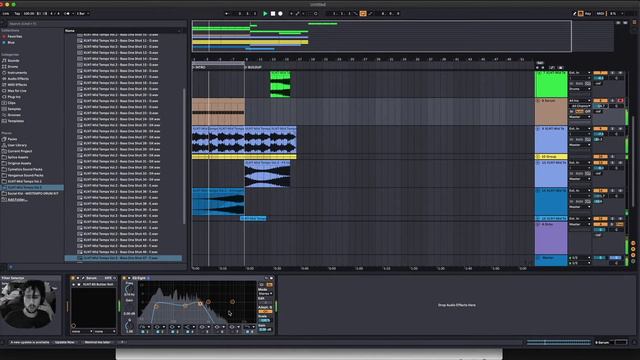Viewport: 640px width, 360px height.
Task: Open Sounds category in browser
Action: (x=13, y=60)
